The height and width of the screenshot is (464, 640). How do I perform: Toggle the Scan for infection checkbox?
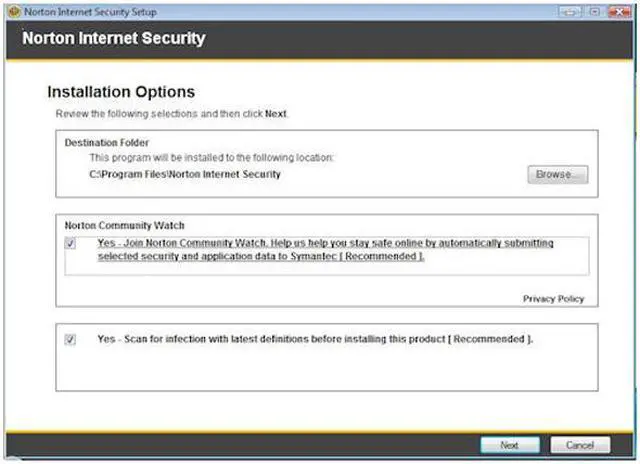tap(71, 340)
